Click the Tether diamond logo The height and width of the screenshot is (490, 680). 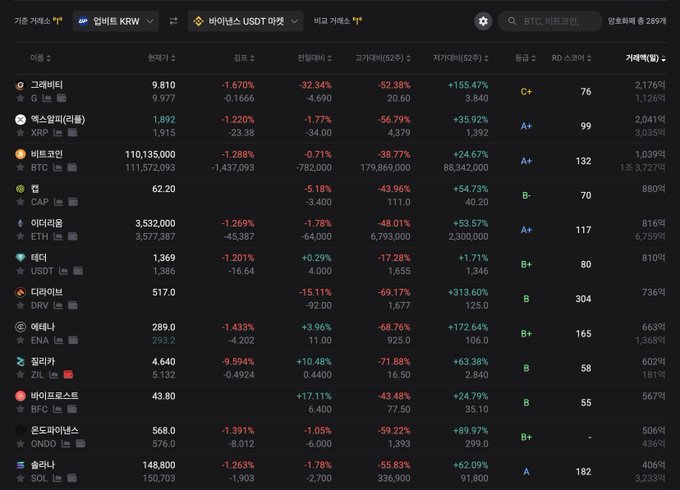click(x=20, y=258)
